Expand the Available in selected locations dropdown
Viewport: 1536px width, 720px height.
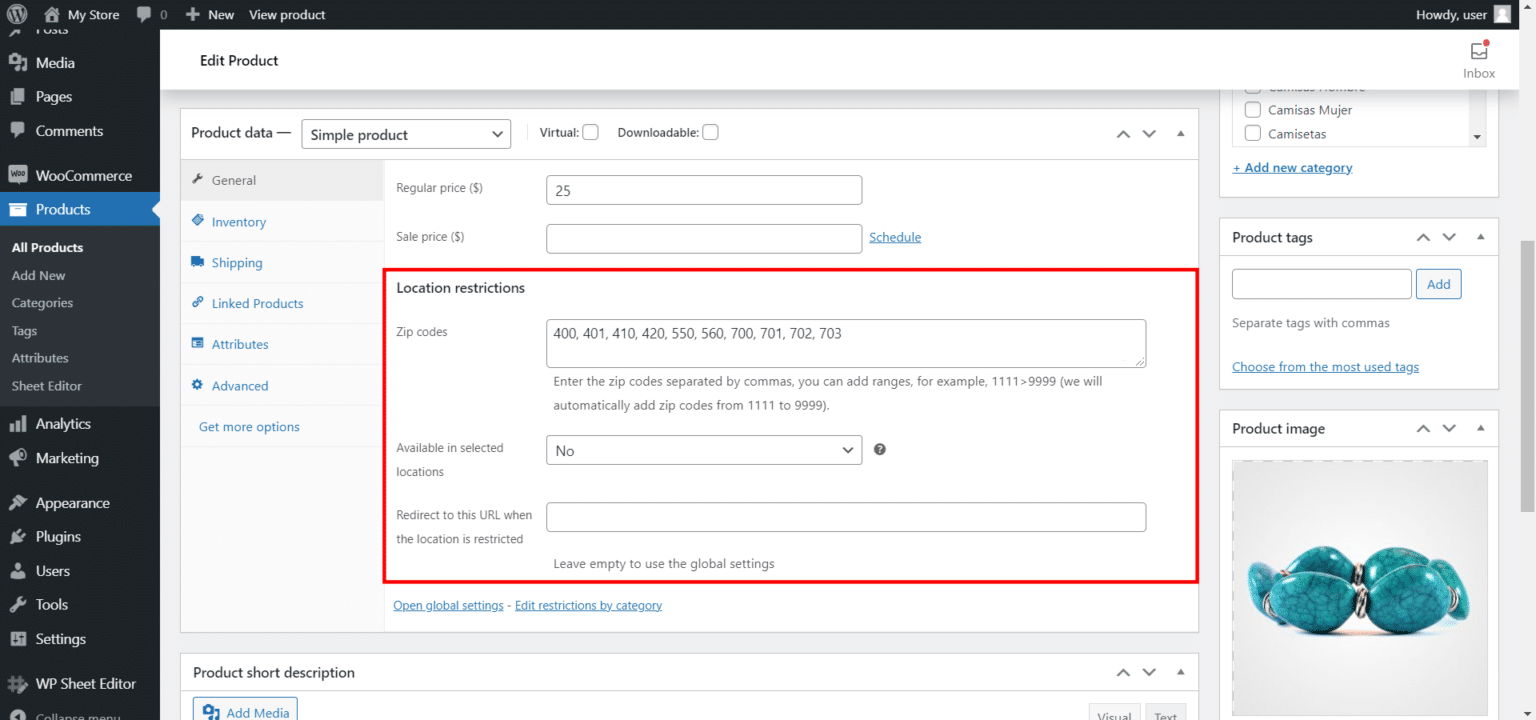(x=704, y=451)
